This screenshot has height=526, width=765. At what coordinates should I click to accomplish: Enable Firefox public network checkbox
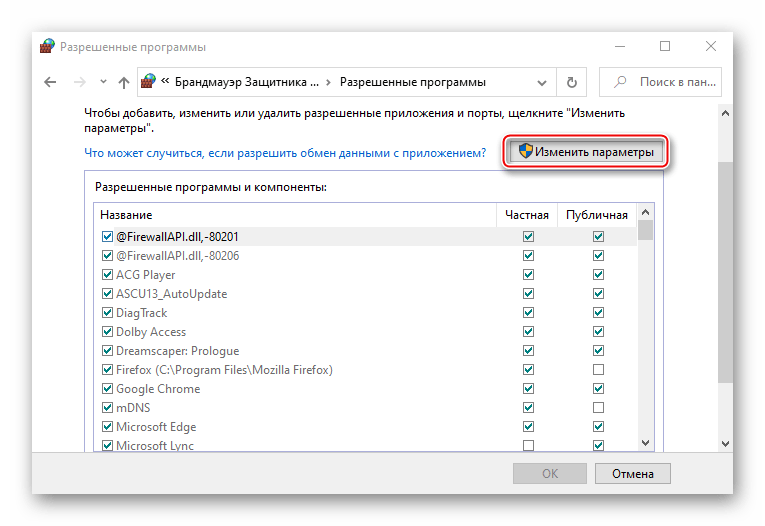tap(599, 370)
